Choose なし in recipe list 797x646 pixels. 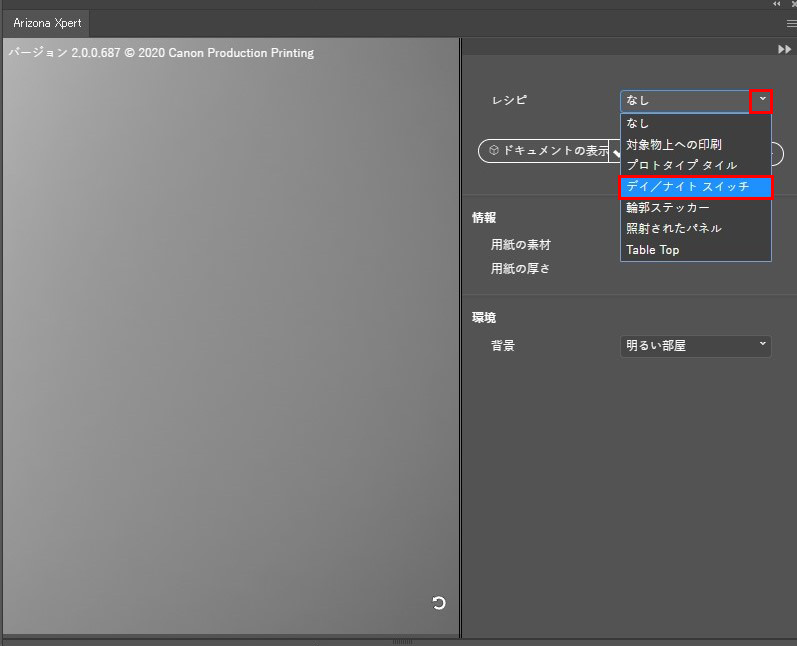[x=695, y=123]
